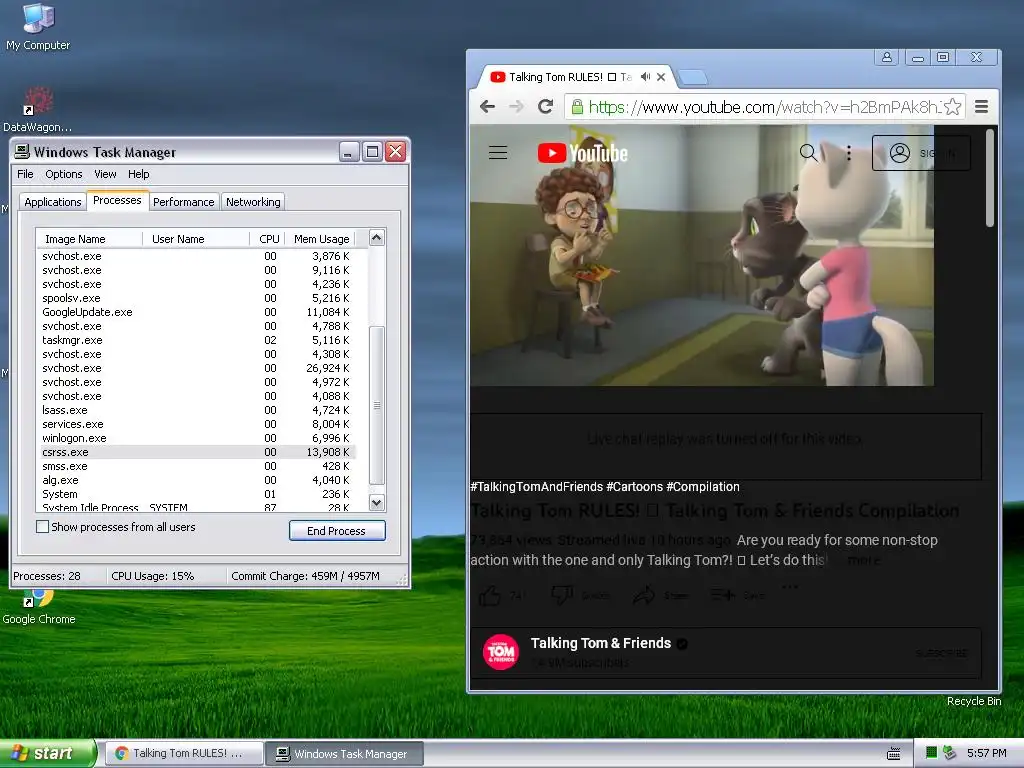Sort processes by CPU column

tap(268, 239)
